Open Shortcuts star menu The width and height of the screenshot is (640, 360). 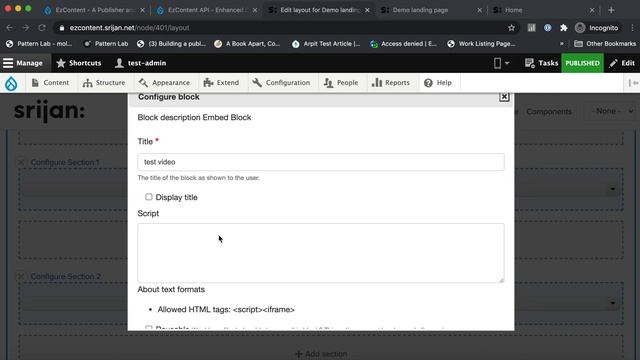(79, 63)
